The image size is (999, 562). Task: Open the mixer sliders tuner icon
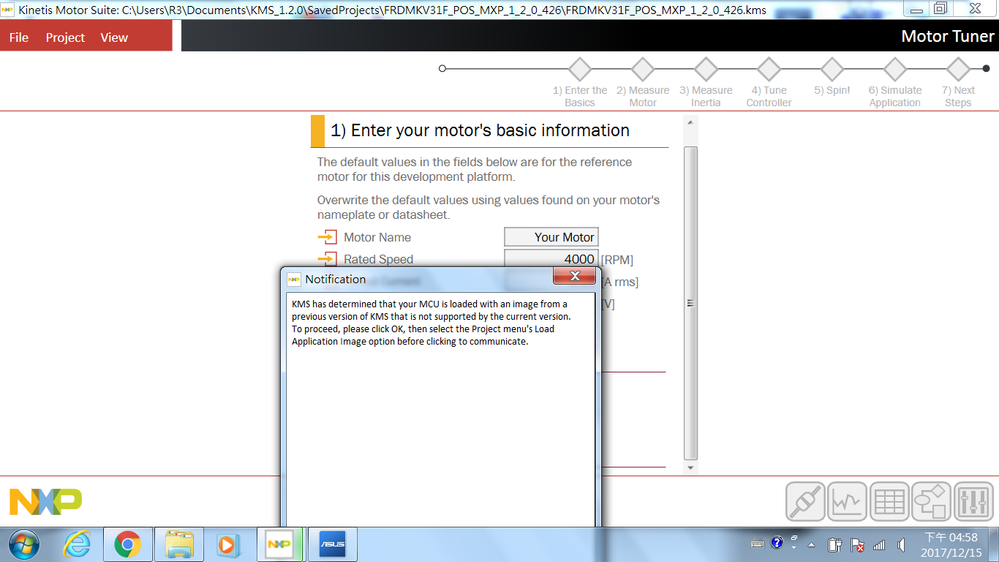click(x=973, y=501)
